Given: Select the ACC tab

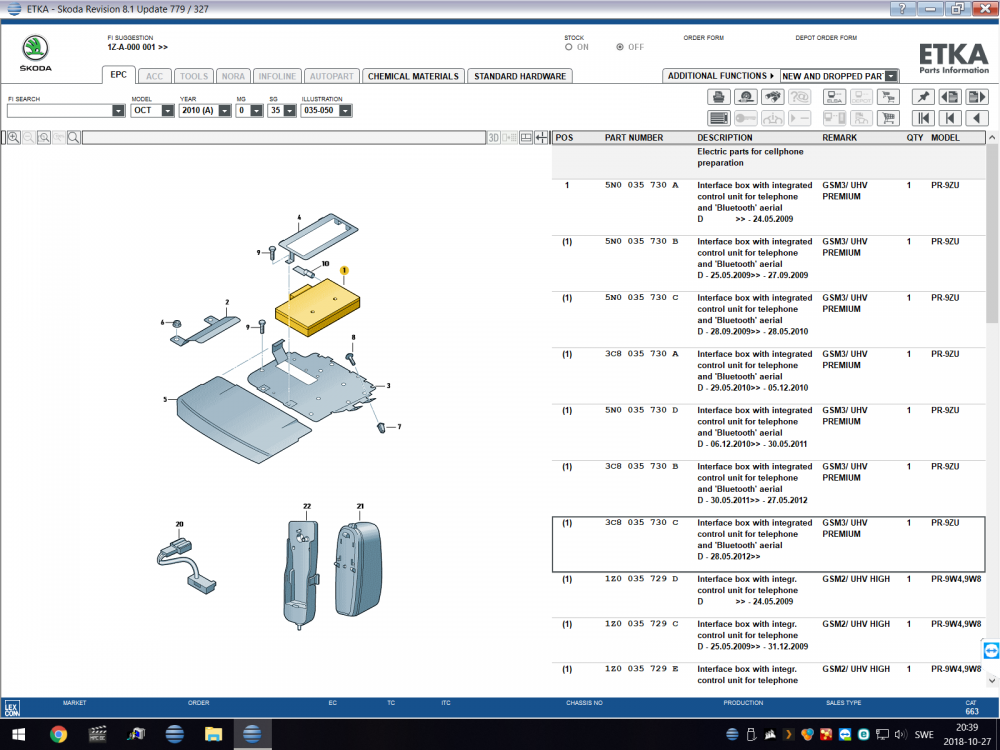Looking at the screenshot, I should [154, 76].
